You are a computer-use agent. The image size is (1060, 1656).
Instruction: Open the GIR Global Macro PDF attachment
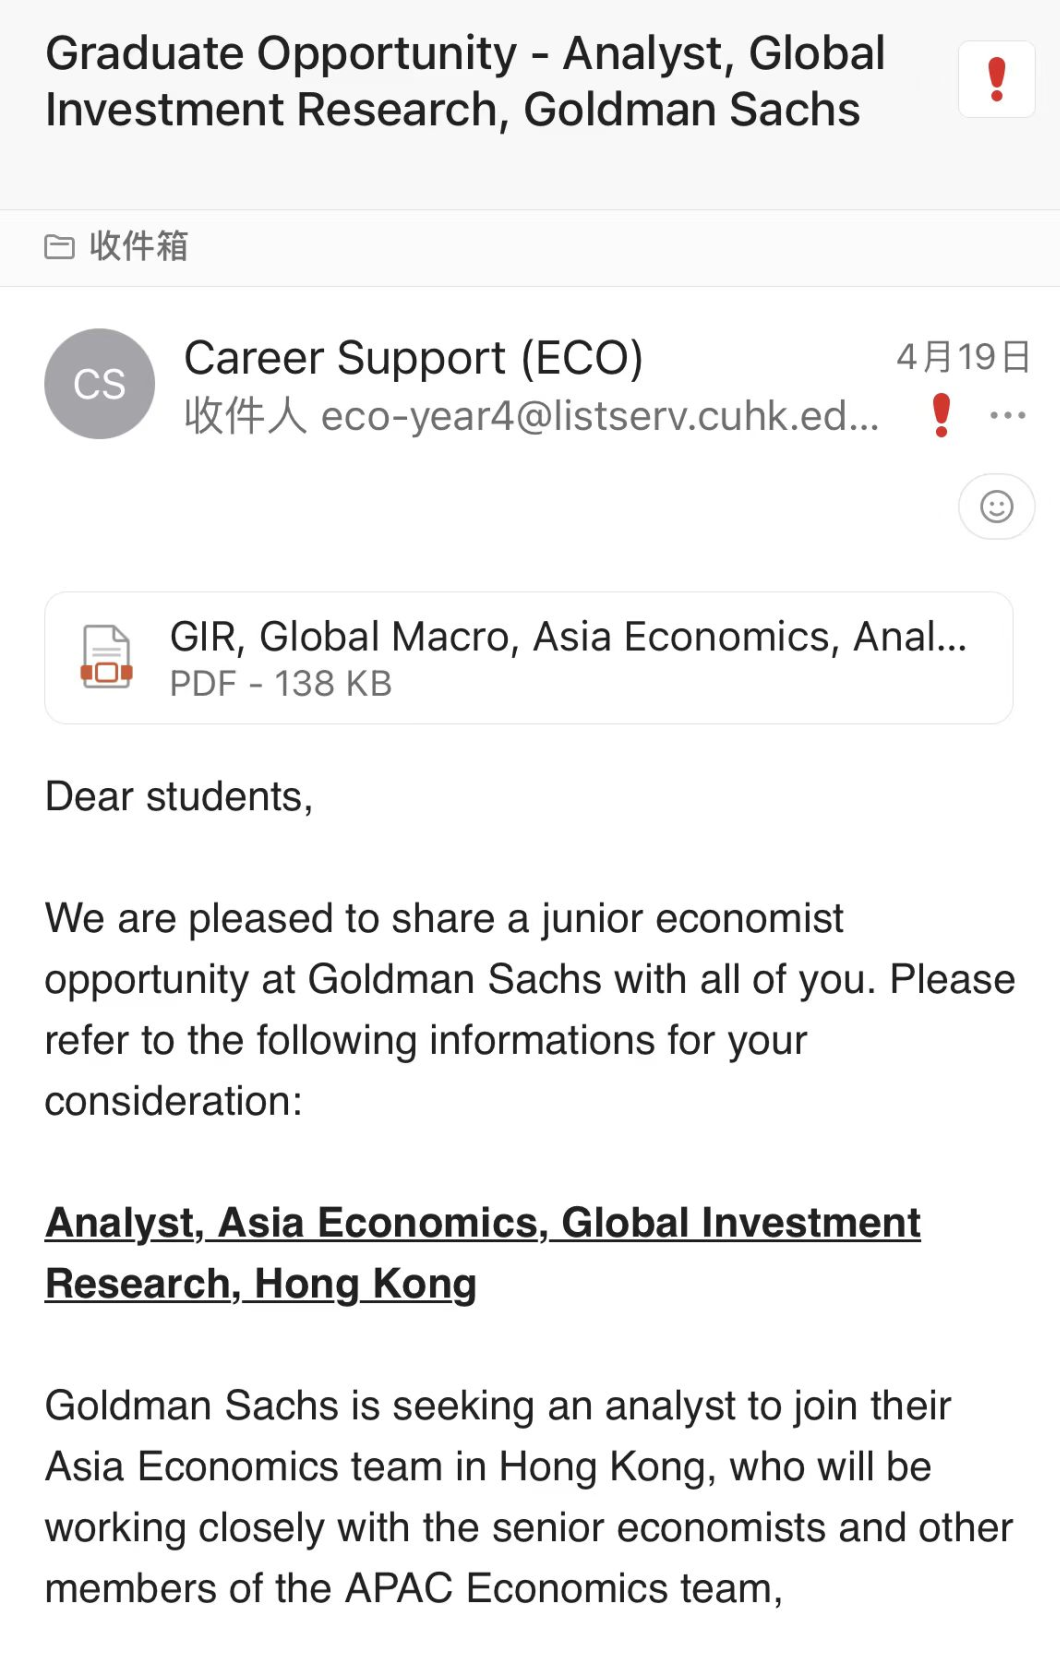click(x=529, y=658)
